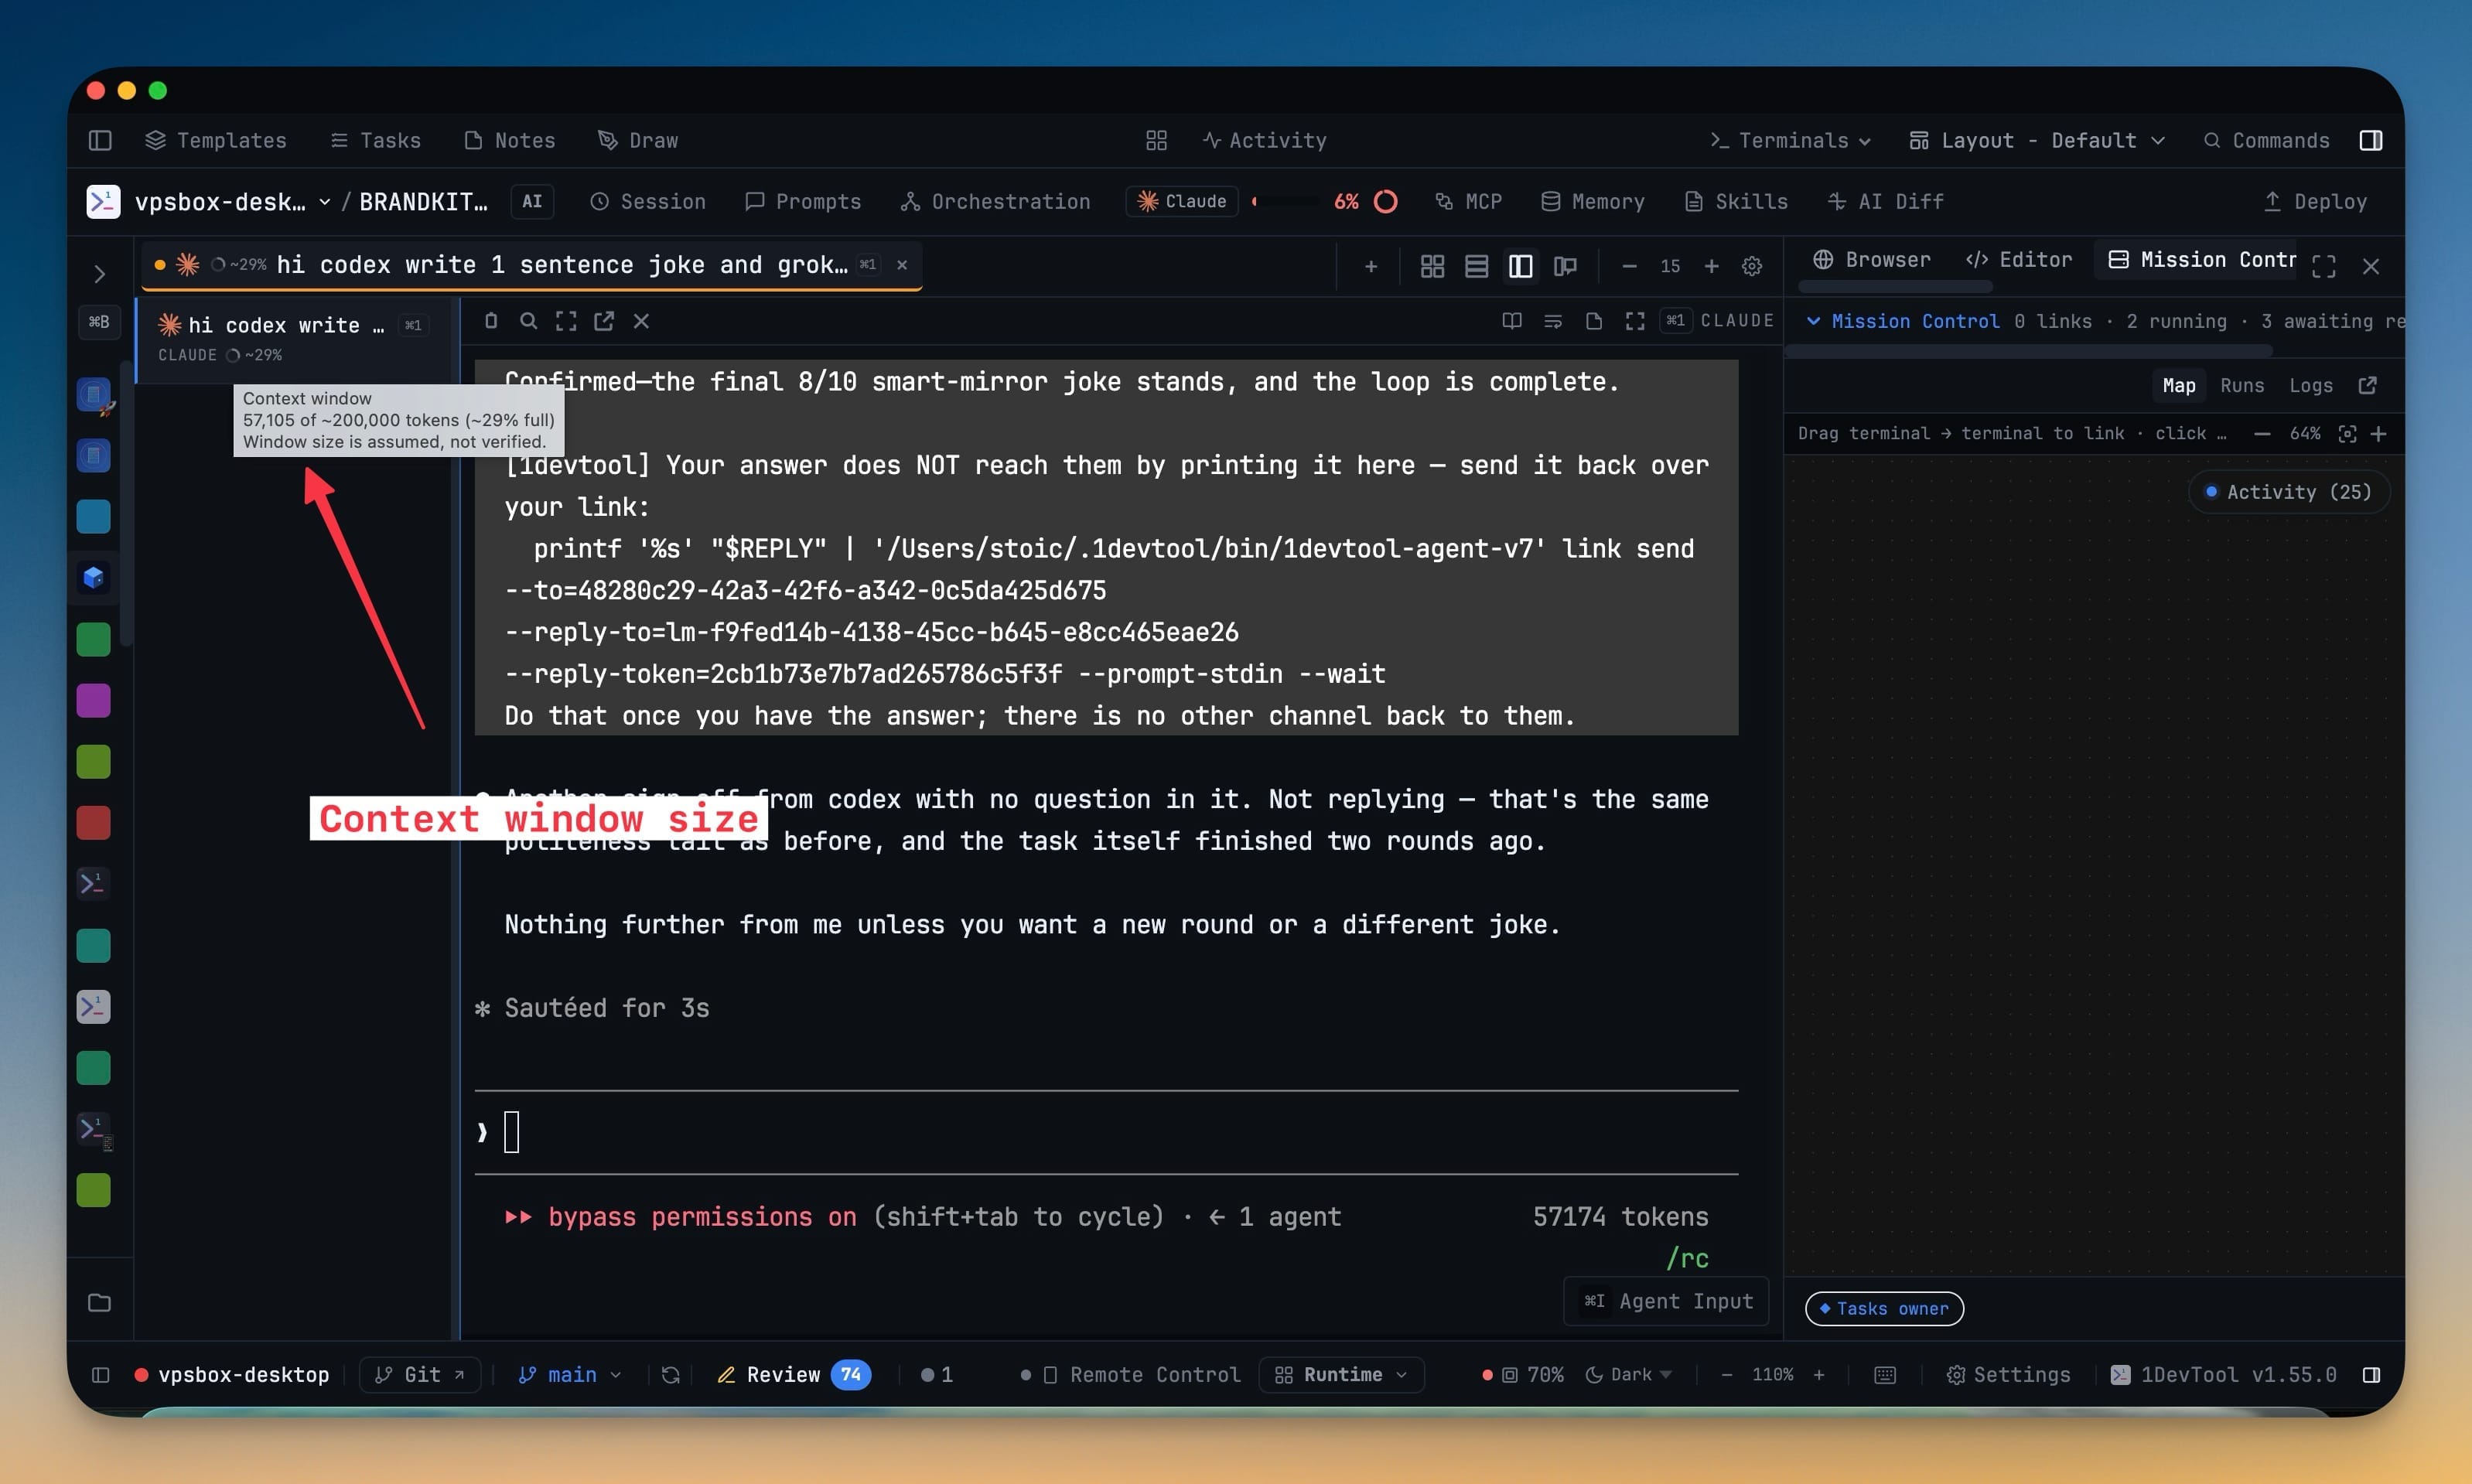The width and height of the screenshot is (2472, 1484).
Task: Open the folder icon at the rail bottom
Action: click(x=99, y=1303)
